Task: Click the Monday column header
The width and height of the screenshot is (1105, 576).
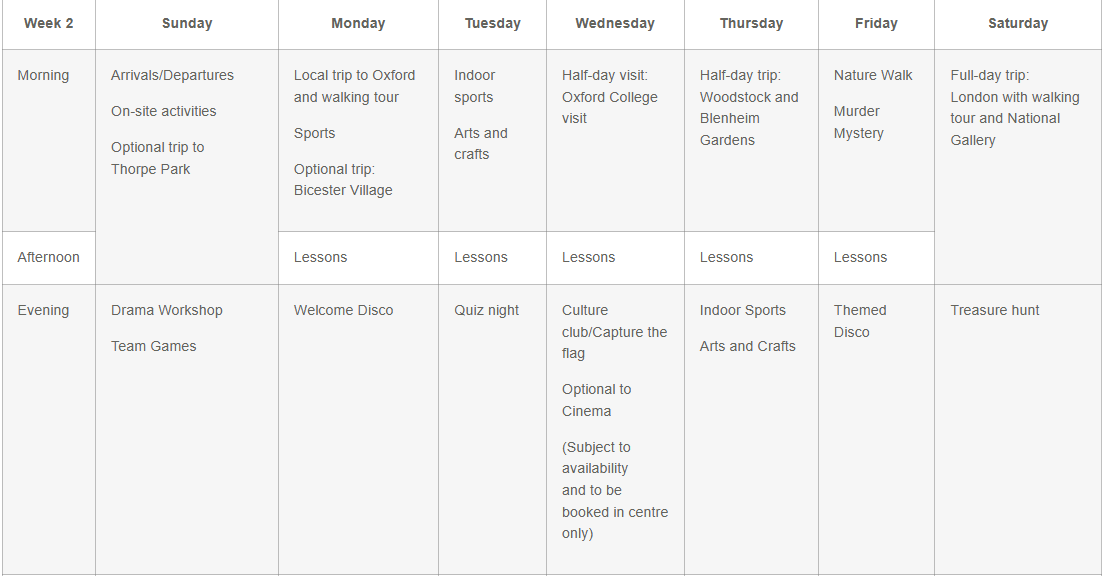Action: pos(358,24)
